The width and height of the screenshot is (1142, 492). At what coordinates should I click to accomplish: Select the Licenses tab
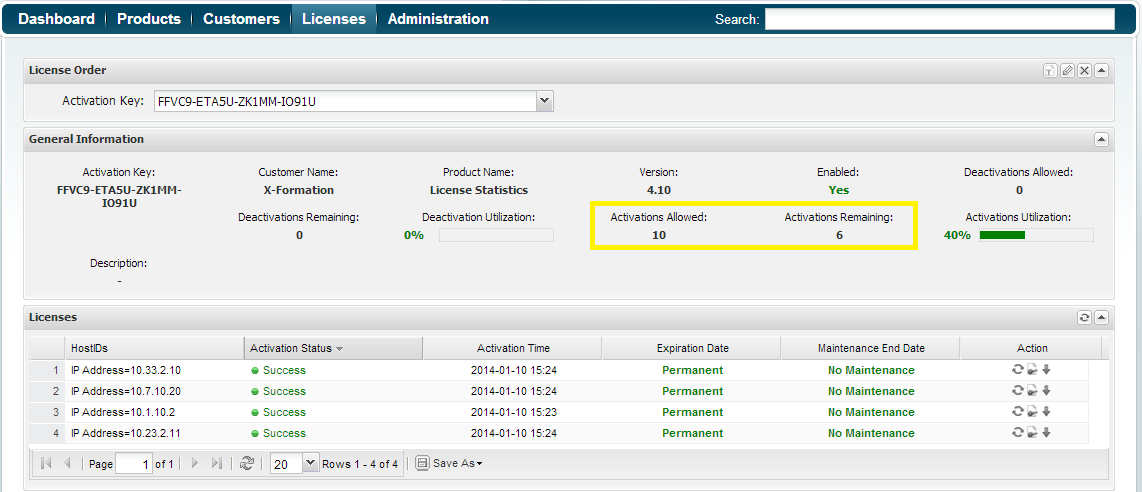[x=334, y=19]
